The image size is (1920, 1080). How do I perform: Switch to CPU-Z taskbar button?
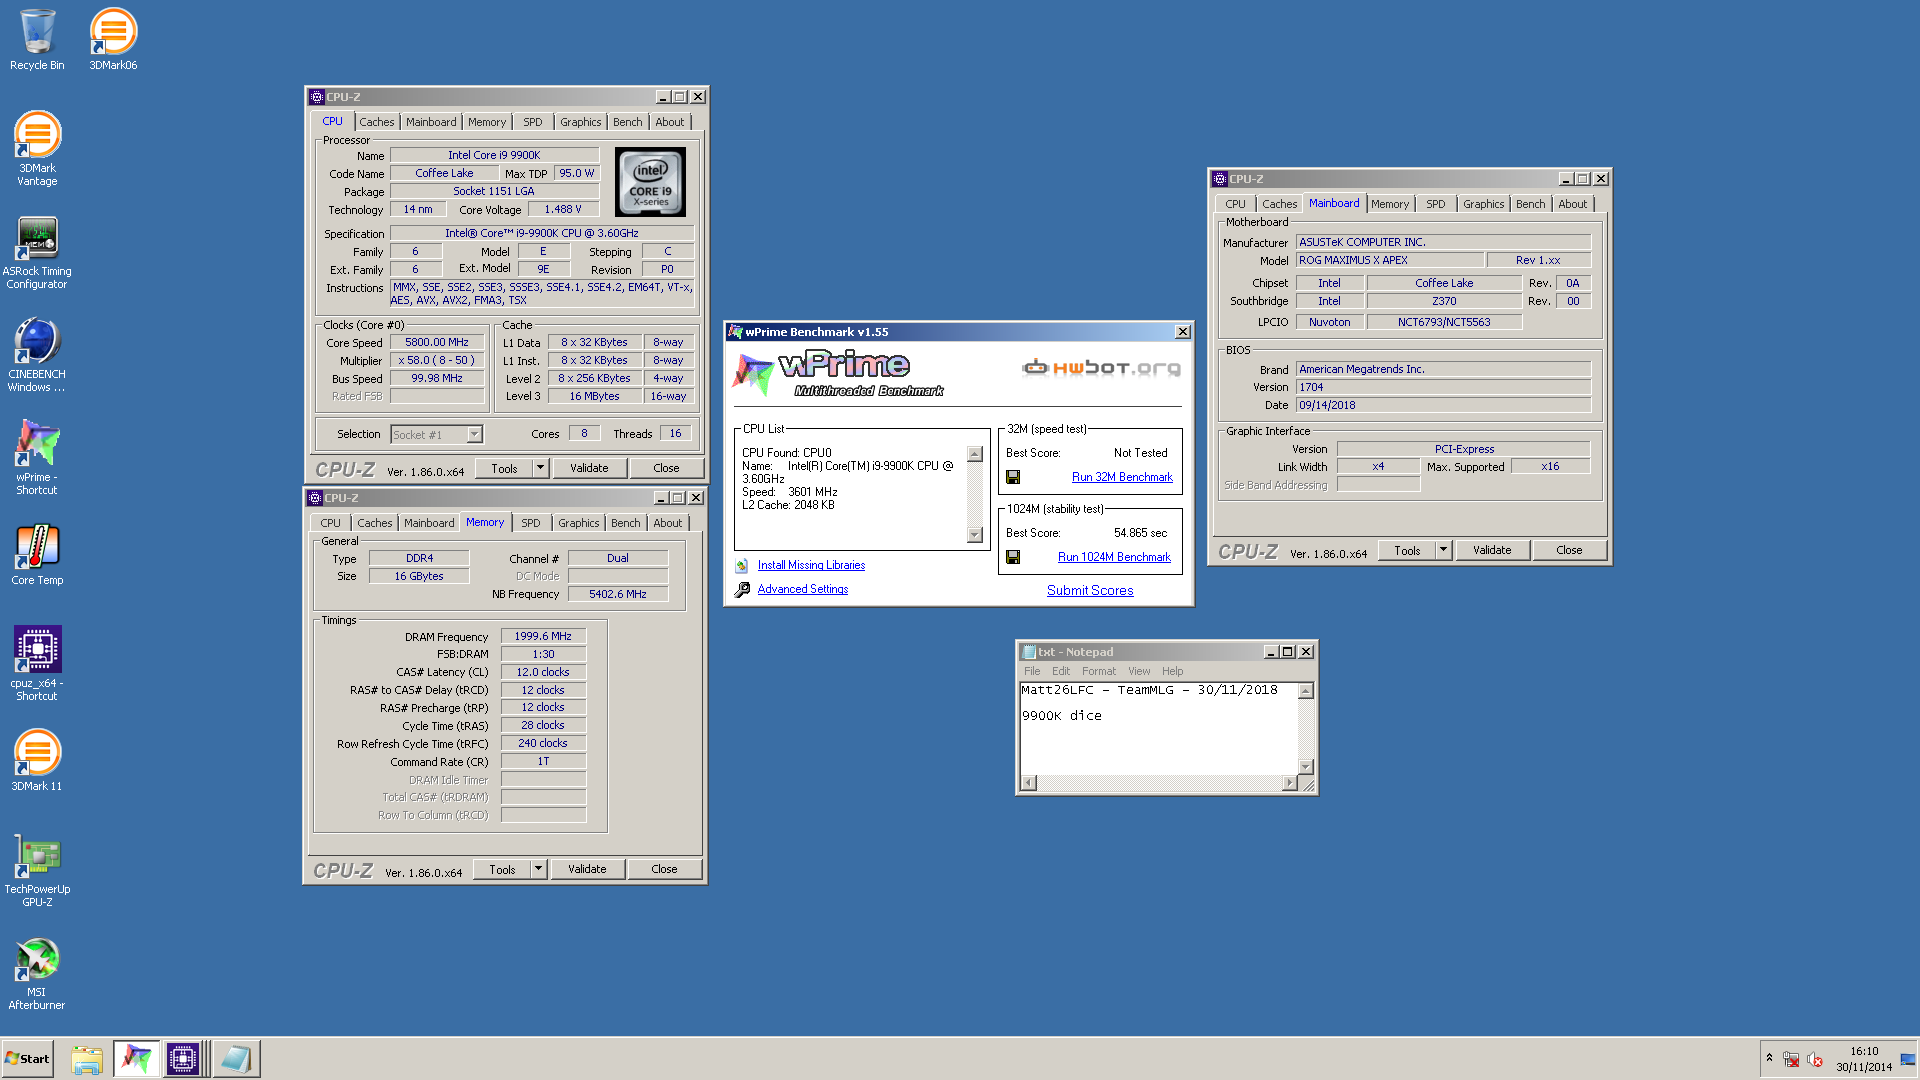click(183, 1059)
